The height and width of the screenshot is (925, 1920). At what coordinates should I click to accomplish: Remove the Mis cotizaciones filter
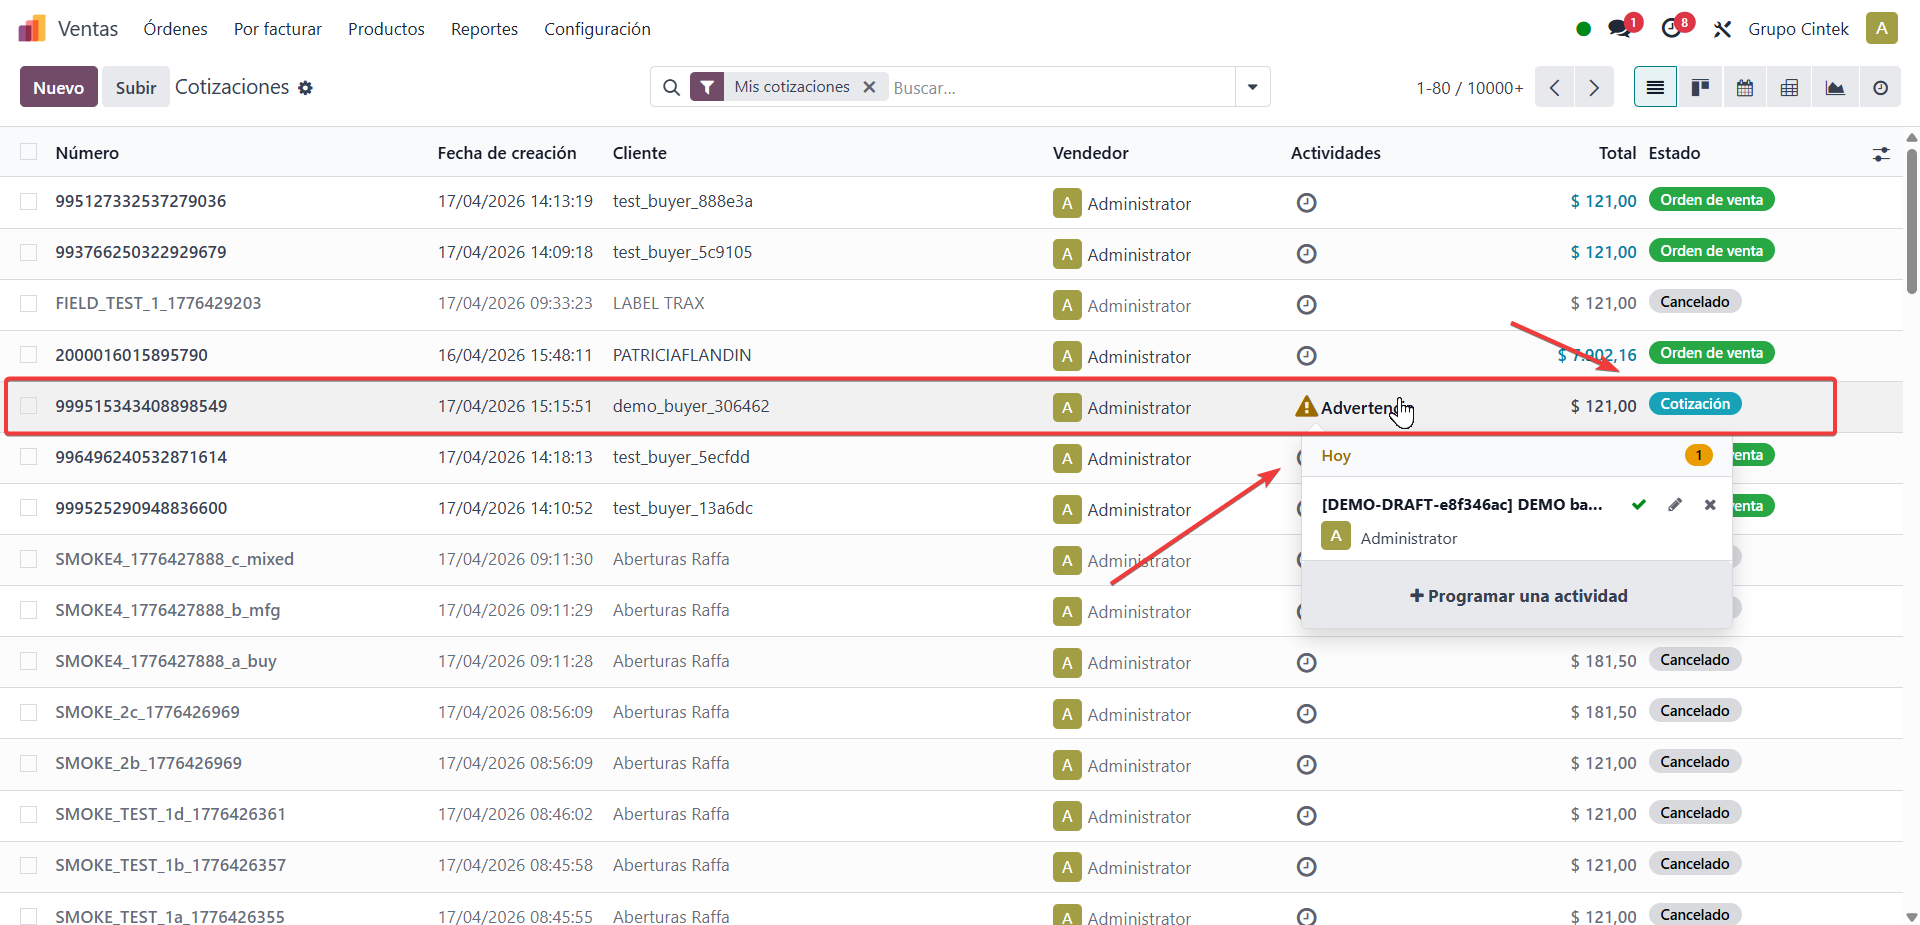point(869,87)
